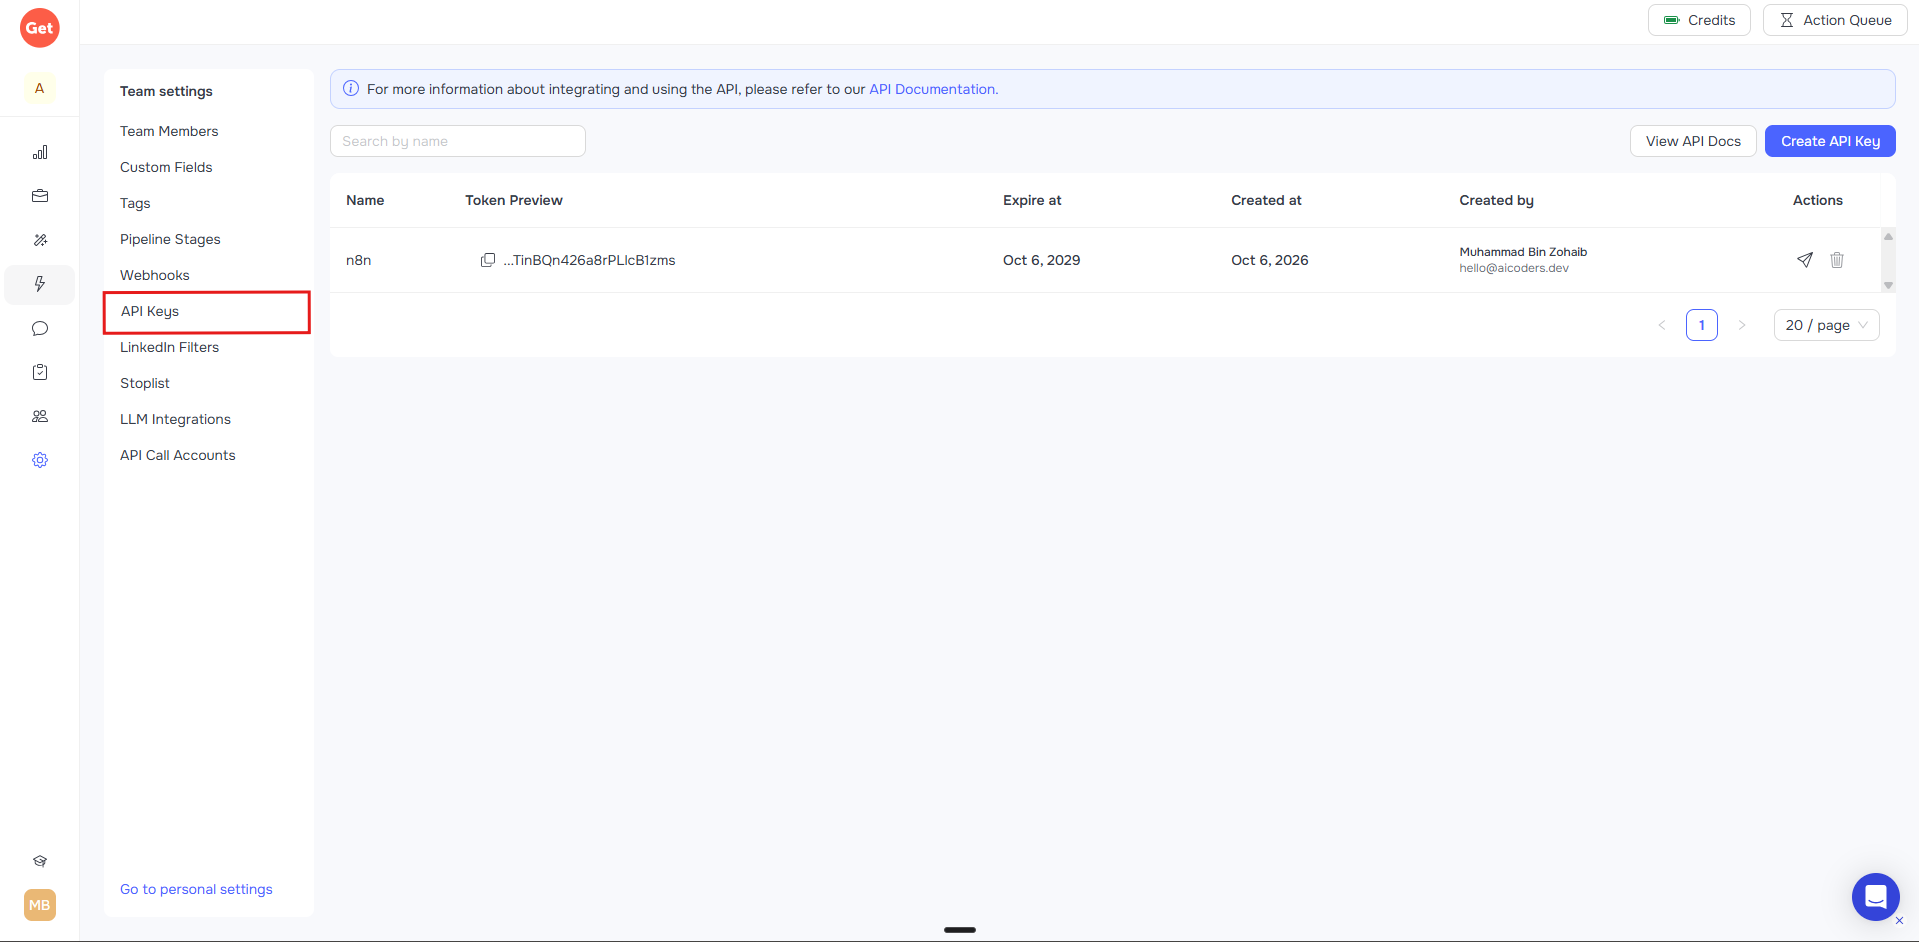Open the Credits button
The height and width of the screenshot is (942, 1919).
point(1699,20)
